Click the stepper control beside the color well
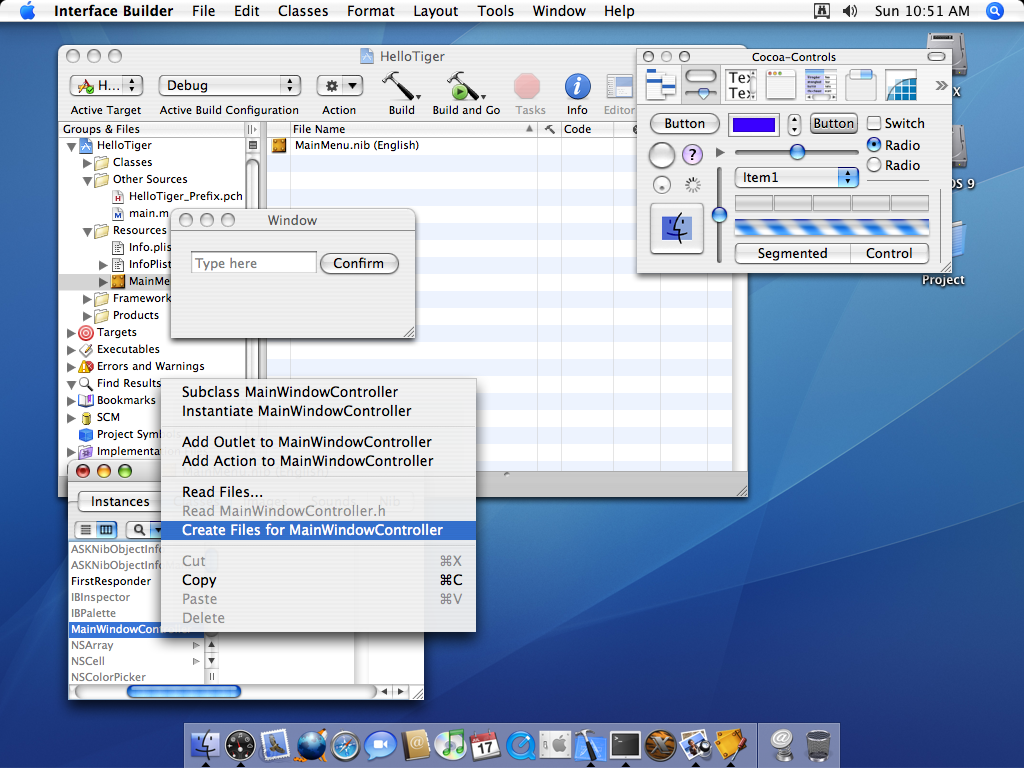The height and width of the screenshot is (768, 1024). pyautogui.click(x=794, y=124)
